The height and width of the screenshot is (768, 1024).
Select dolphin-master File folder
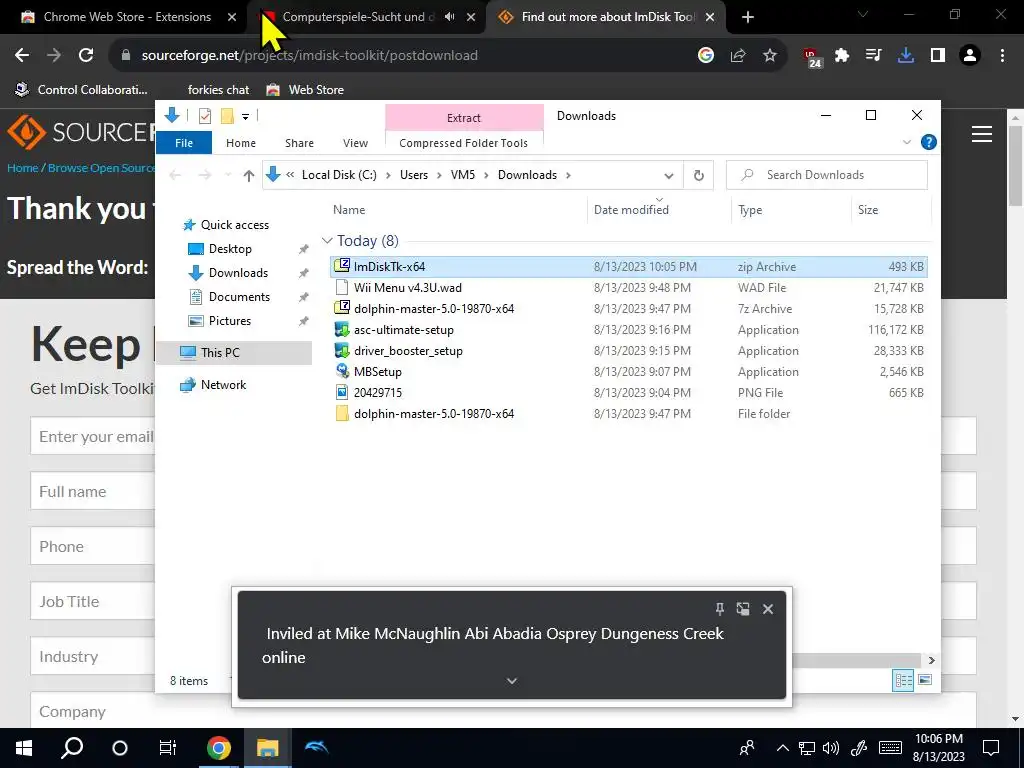628,413
